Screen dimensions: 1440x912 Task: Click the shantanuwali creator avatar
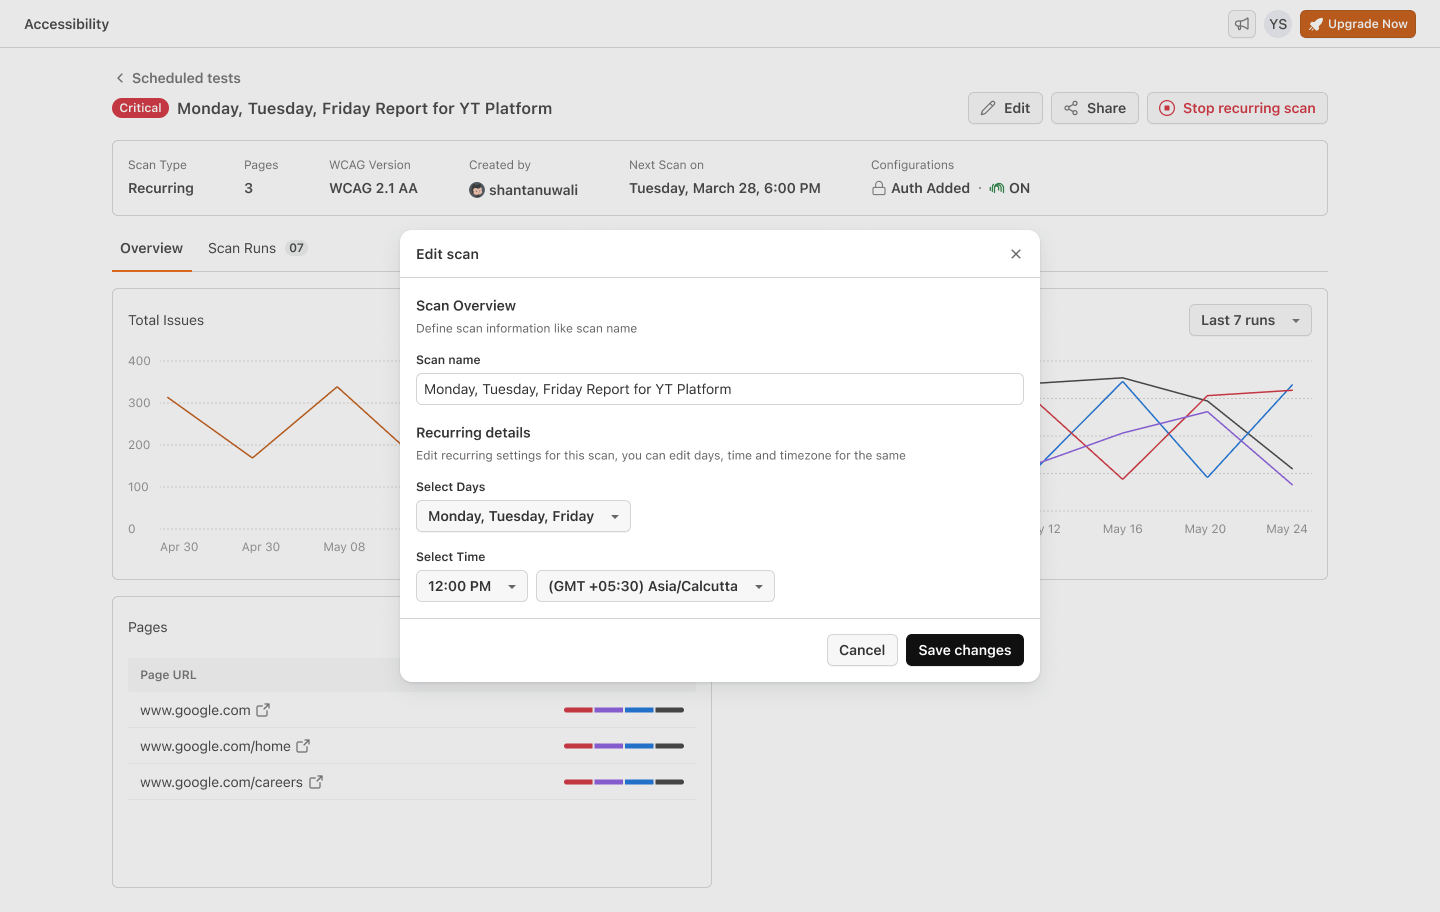pos(477,190)
